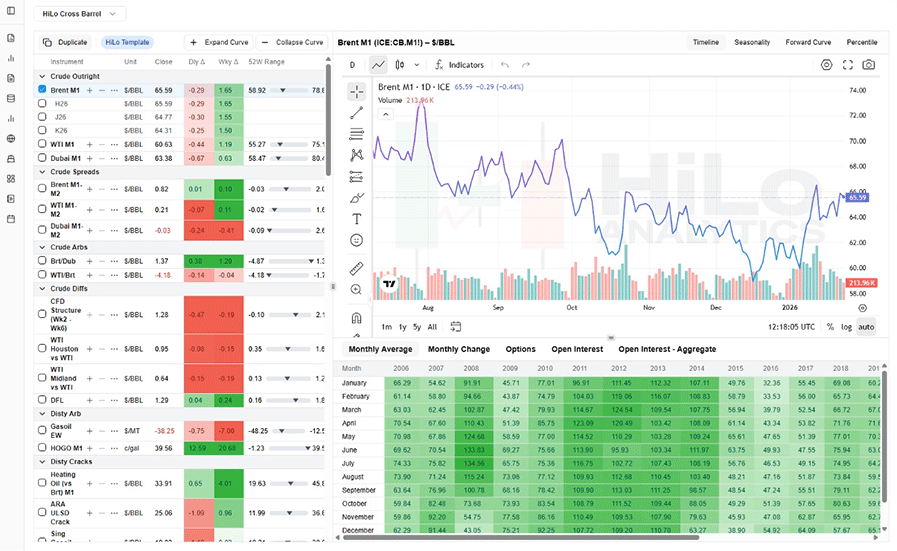Viewport: 897px width, 551px height.
Task: Collapse the Disty Arb section
Action: pyautogui.click(x=42, y=414)
